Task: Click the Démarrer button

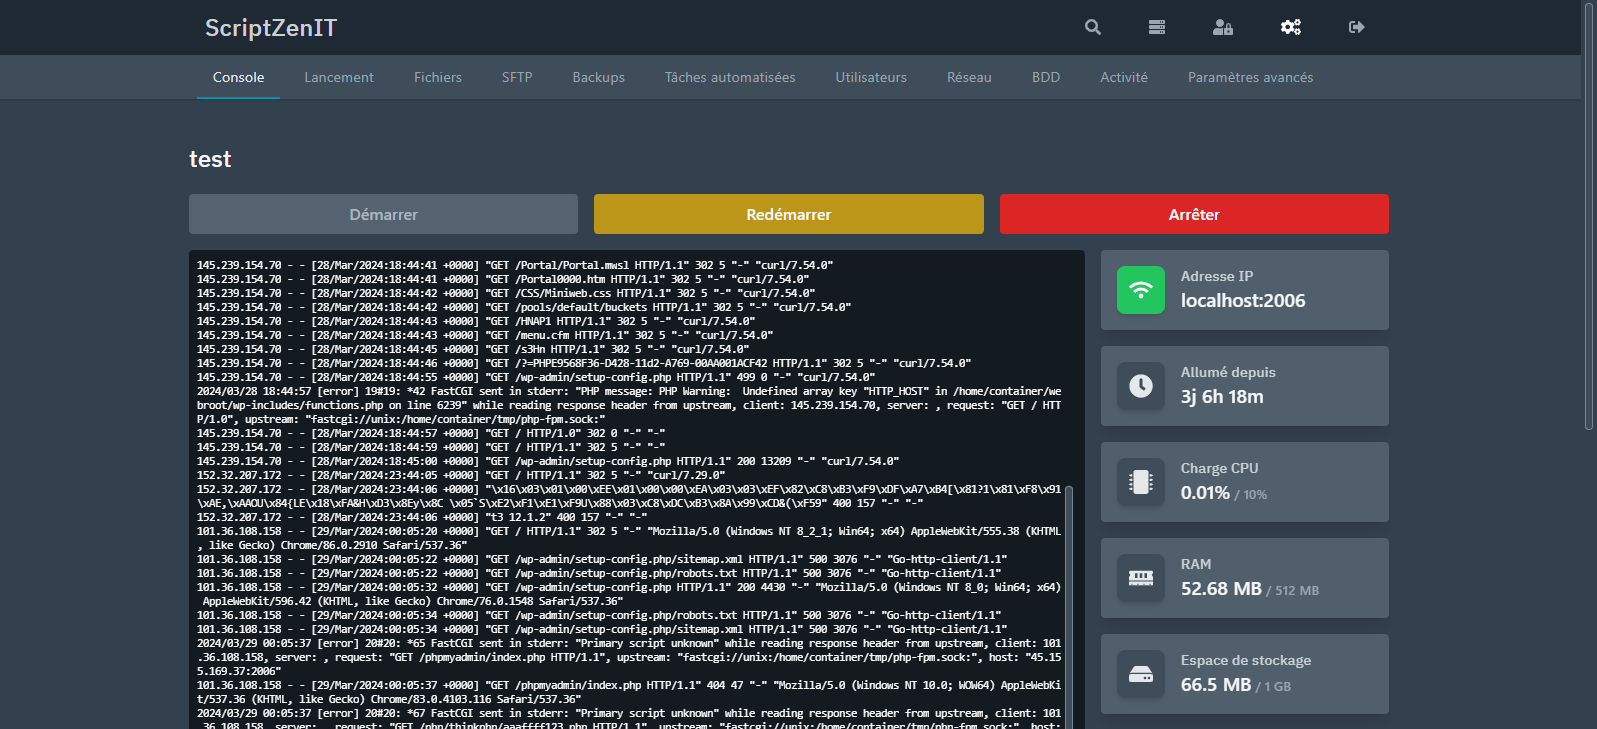Action: (383, 214)
